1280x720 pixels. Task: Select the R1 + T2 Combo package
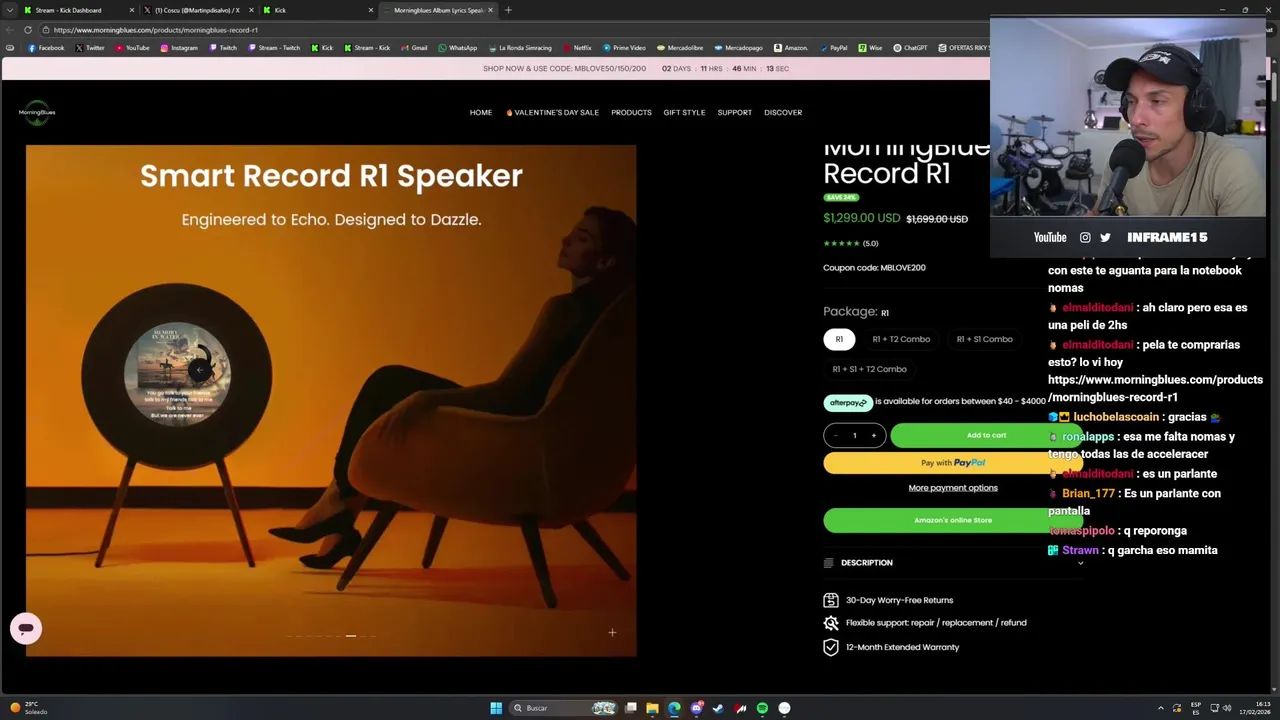pyautogui.click(x=901, y=339)
